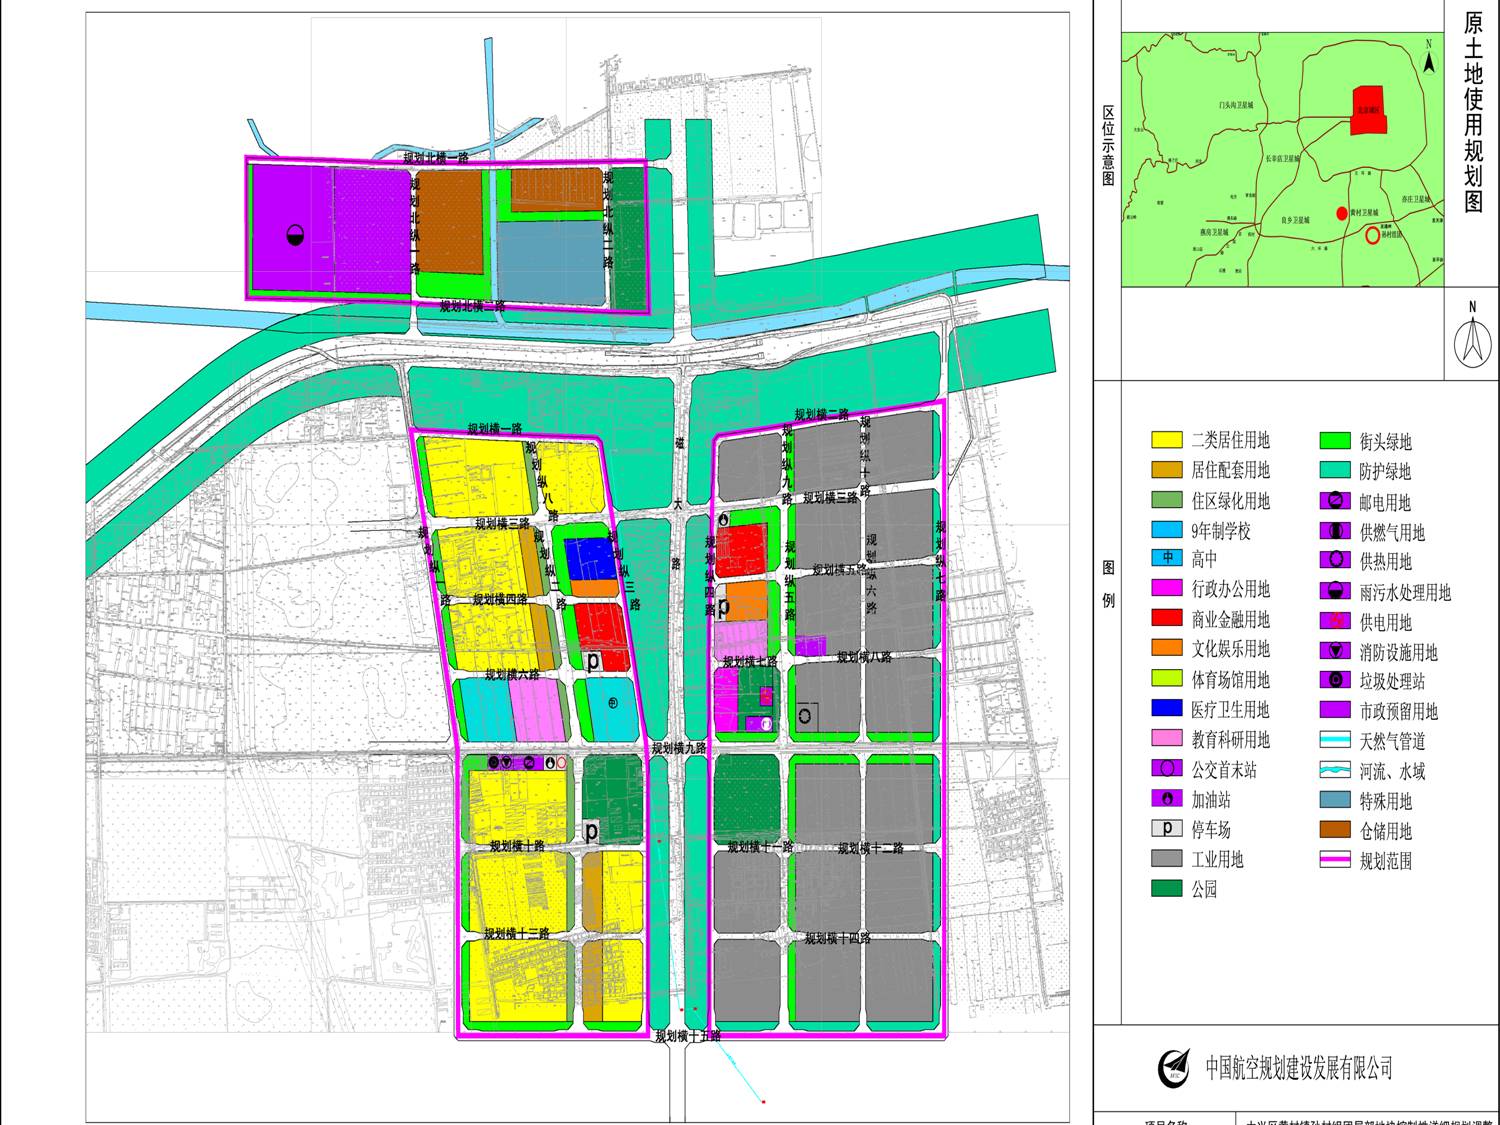
Task: Click the 垃圾处理站 legend symbol
Action: coord(1335,681)
